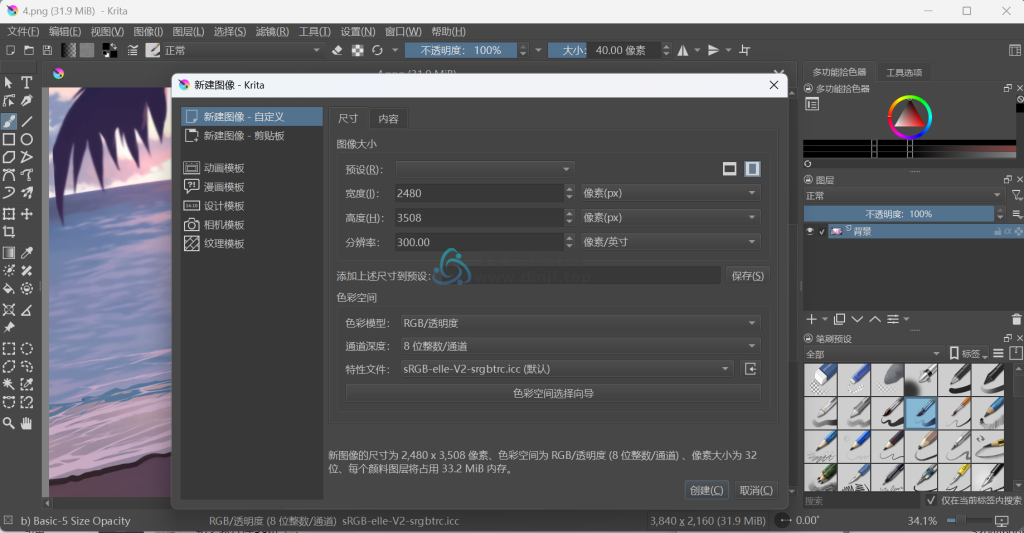Open the 帮助(H) menu
The width and height of the screenshot is (1024, 533).
(x=449, y=31)
